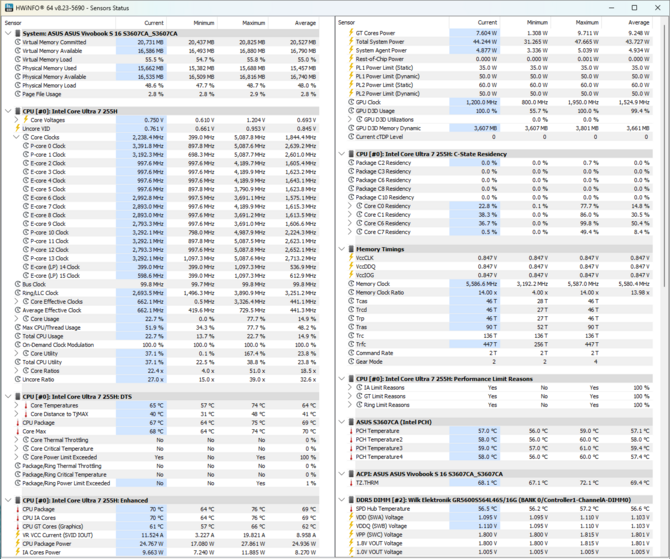The width and height of the screenshot is (670, 559).
Task: Collapse the CPU Enhanced section
Action: 8,500
